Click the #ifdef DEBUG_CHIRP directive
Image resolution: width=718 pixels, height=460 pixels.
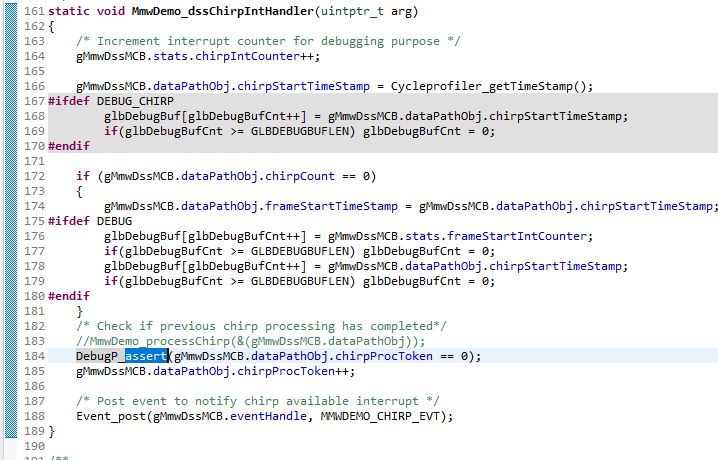(111, 101)
